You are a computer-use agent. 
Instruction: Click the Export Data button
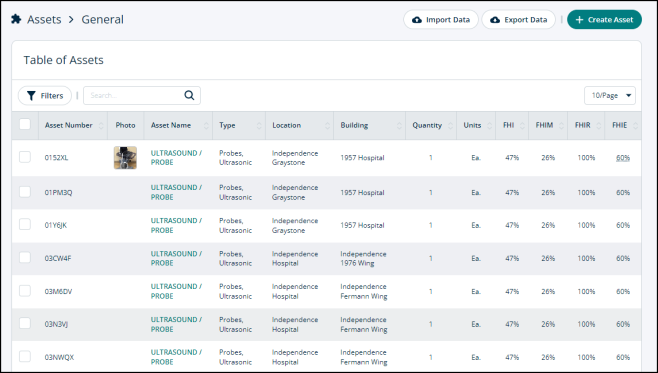519,20
